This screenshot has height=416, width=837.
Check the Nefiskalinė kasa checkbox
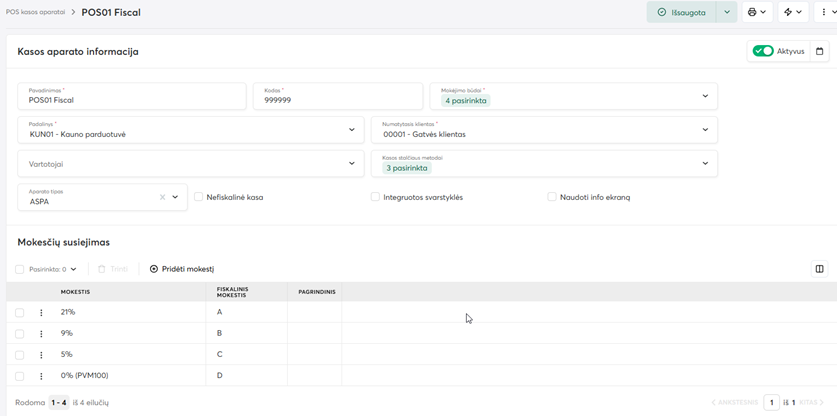199,197
